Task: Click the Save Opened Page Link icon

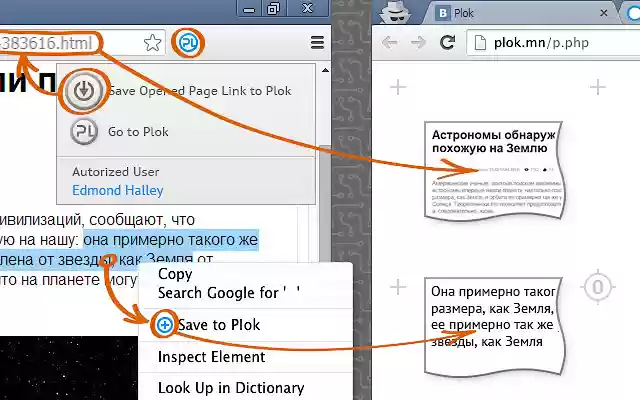Action: [84, 91]
